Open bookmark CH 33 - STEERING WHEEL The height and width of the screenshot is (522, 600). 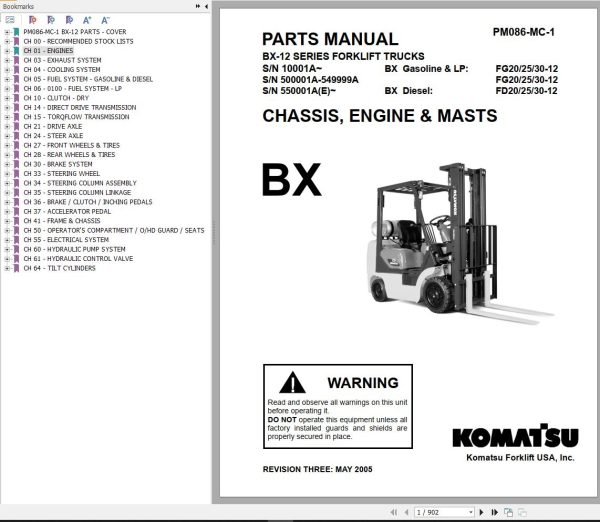point(62,174)
